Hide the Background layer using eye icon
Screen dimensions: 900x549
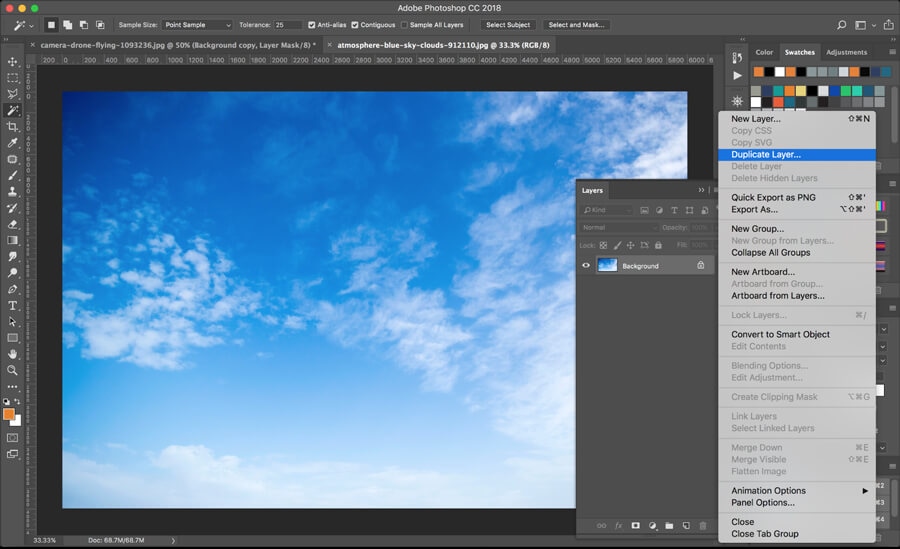(x=586, y=266)
